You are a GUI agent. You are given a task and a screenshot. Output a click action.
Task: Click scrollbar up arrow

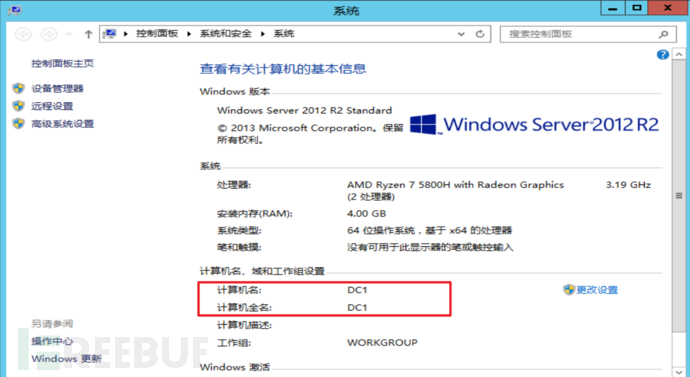tap(679, 55)
